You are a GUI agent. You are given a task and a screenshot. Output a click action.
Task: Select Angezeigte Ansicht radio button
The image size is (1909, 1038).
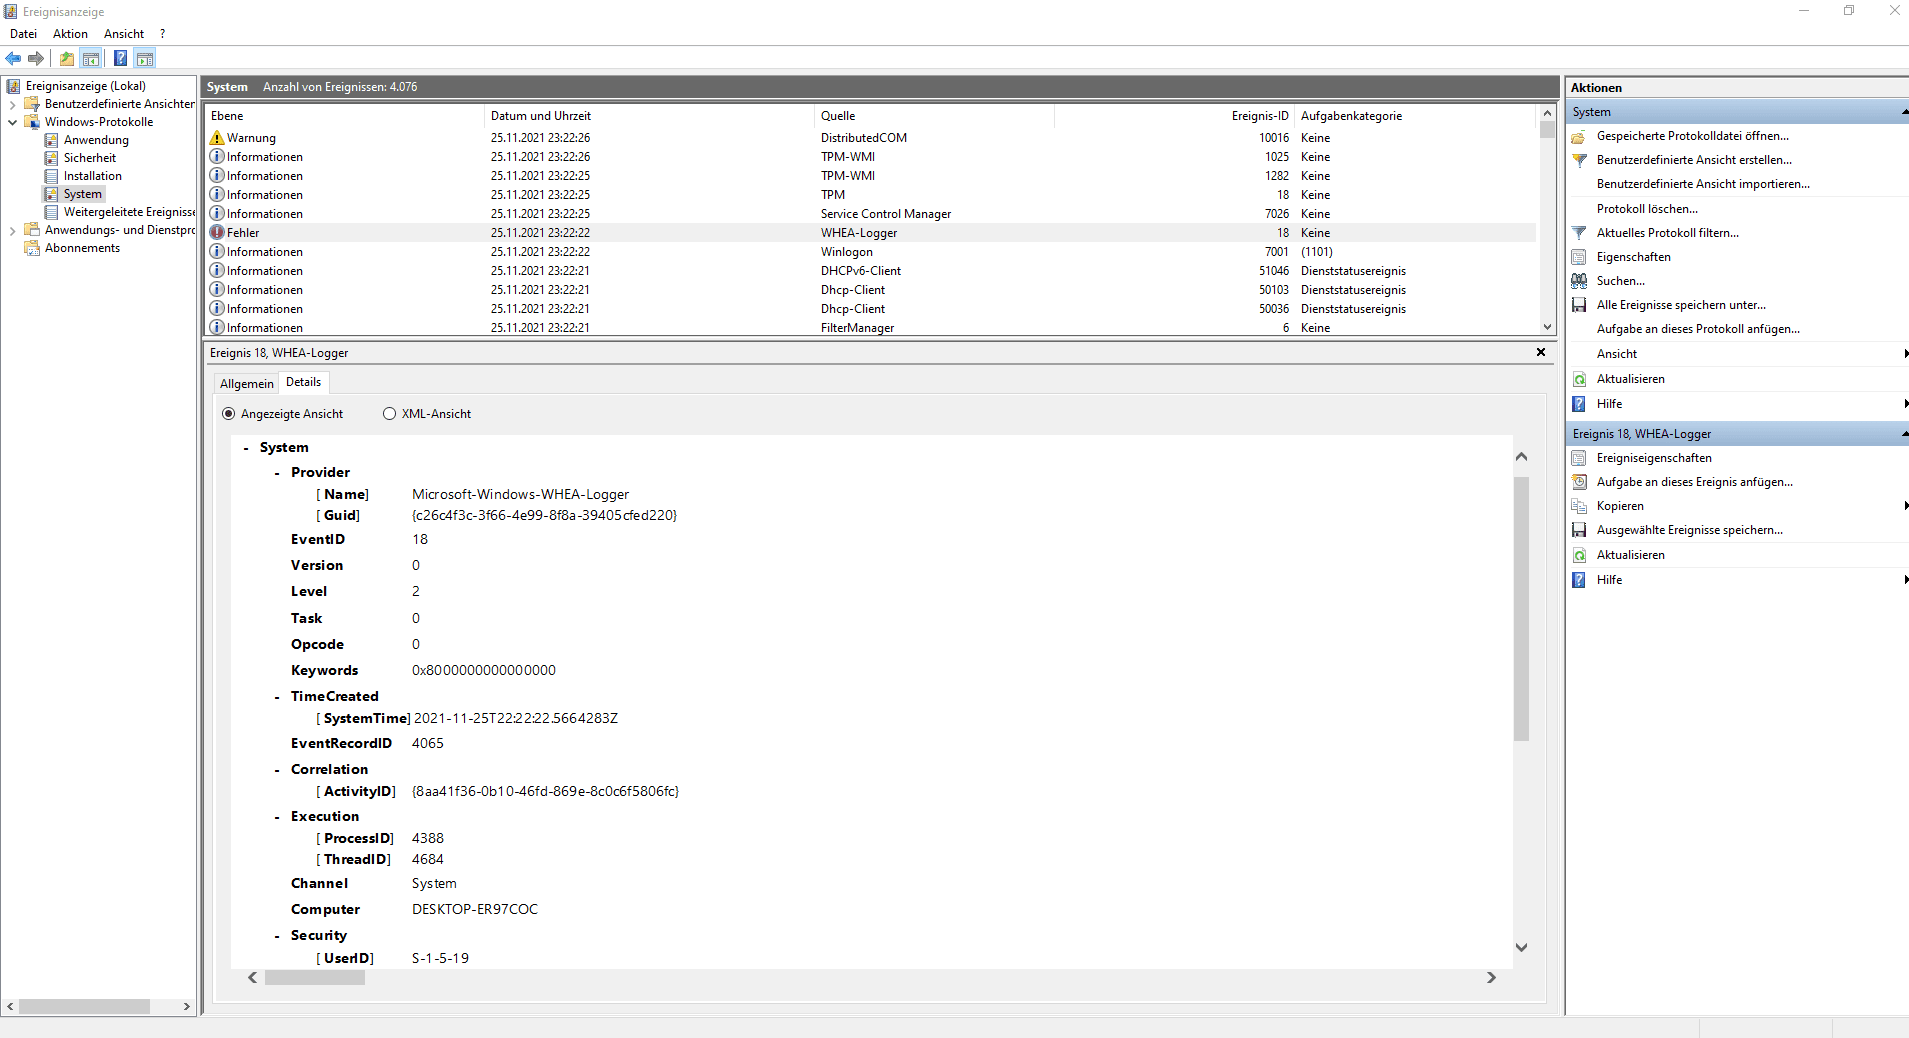tap(229, 414)
